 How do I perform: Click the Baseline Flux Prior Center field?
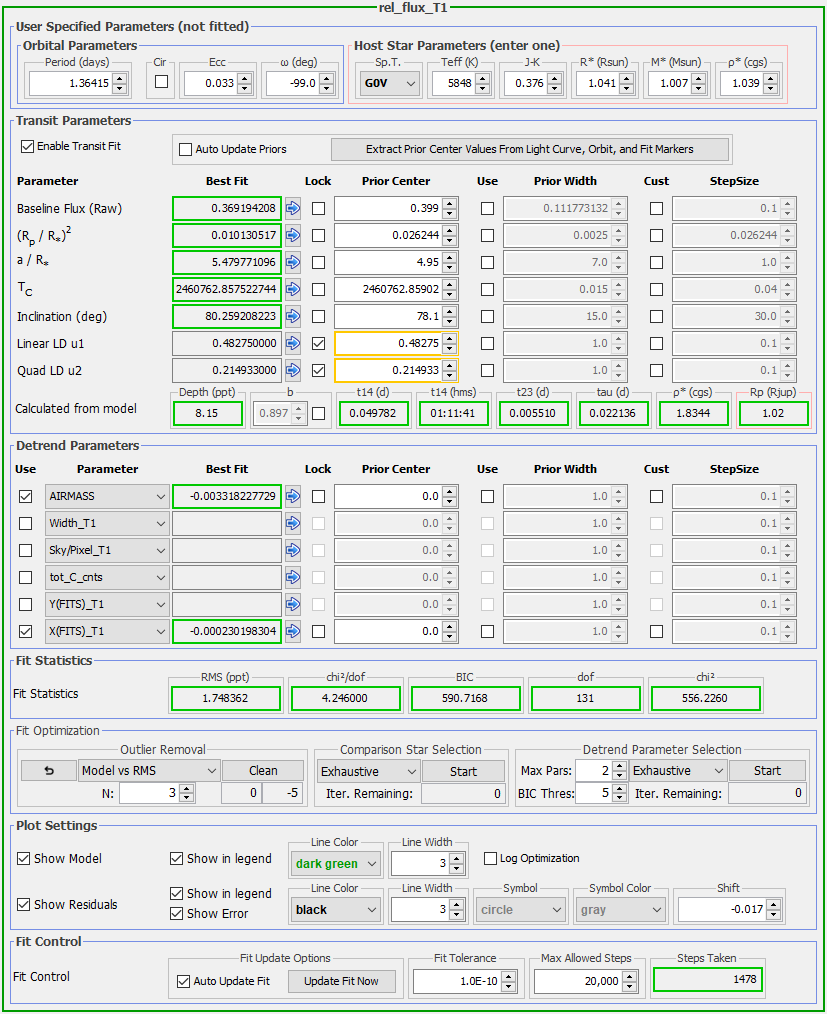pyautogui.click(x=388, y=208)
